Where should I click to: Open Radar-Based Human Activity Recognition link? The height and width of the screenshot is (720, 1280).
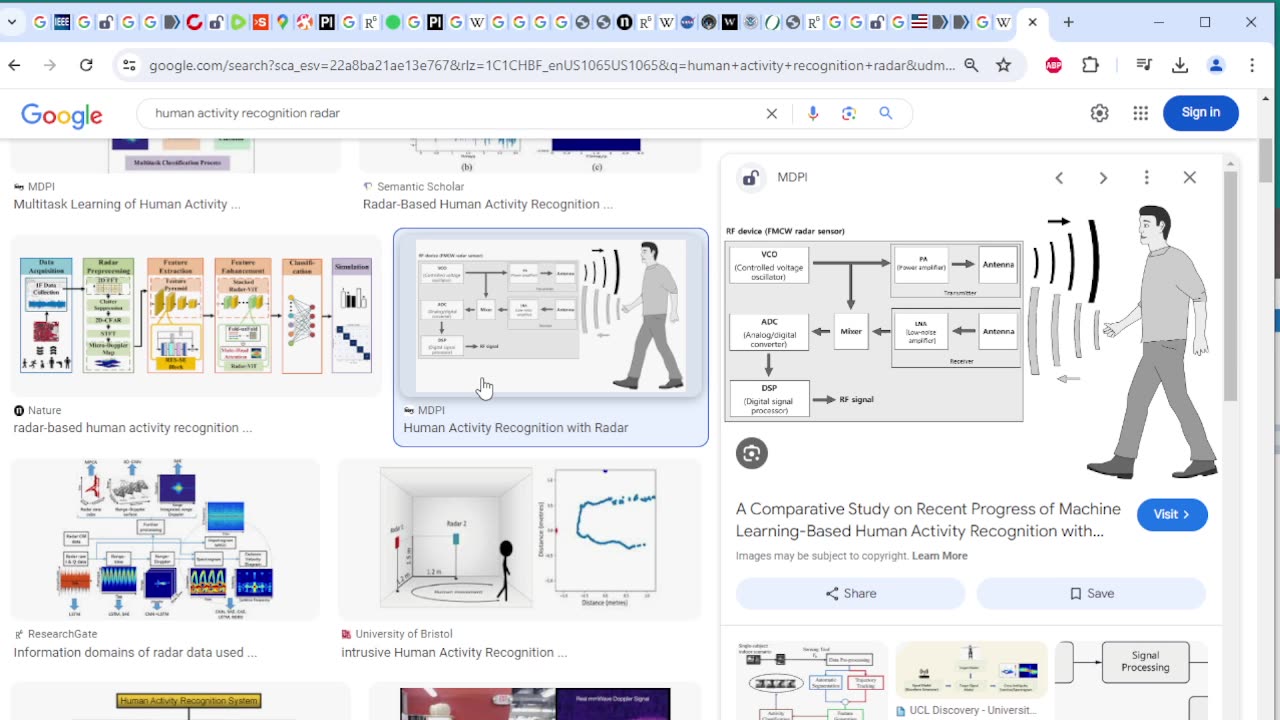(x=488, y=204)
